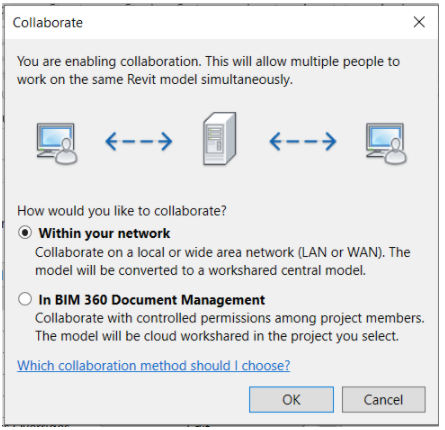Click the 'controlled permissions among project members' line
The image size is (445, 430).
coord(230,318)
